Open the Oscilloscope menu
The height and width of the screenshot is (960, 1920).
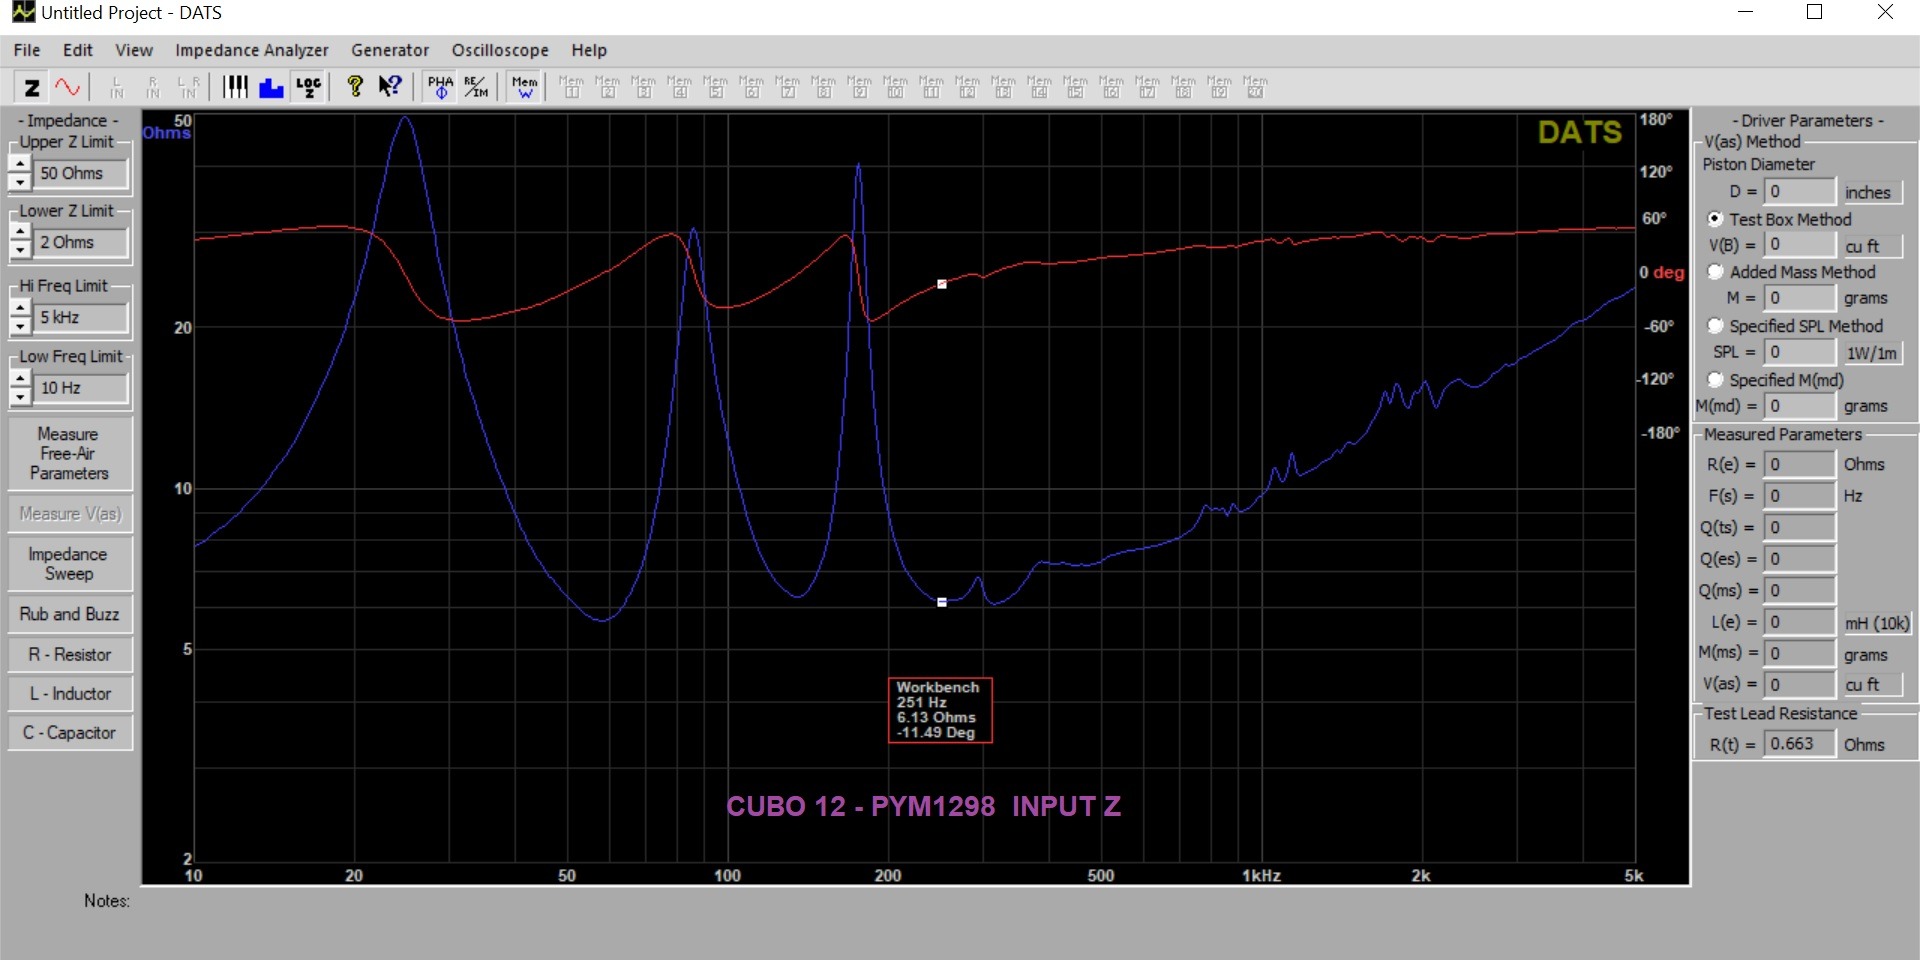500,50
